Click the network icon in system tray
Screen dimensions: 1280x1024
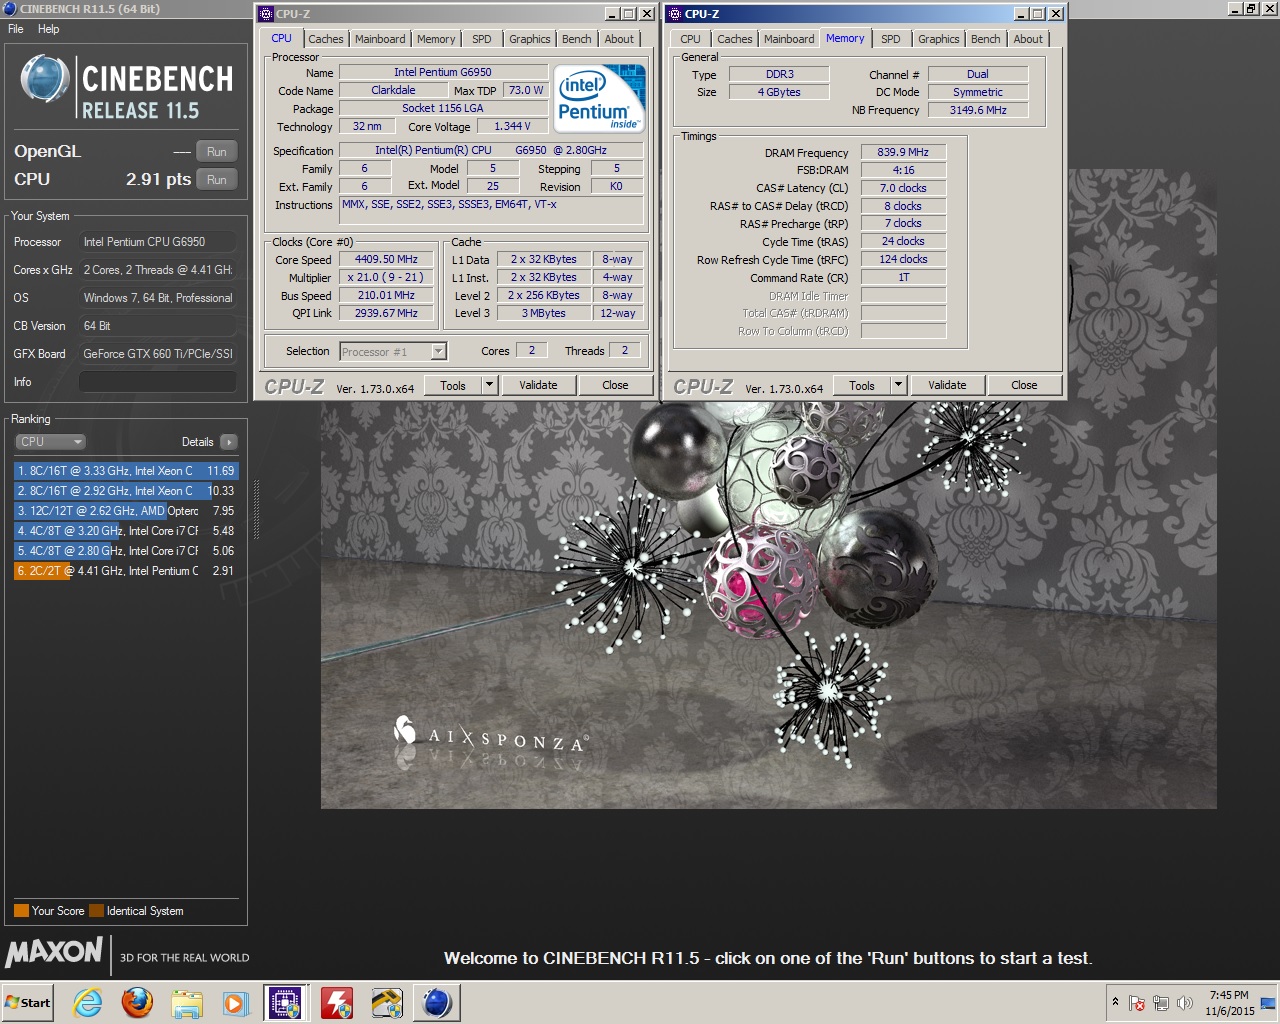[1161, 1003]
